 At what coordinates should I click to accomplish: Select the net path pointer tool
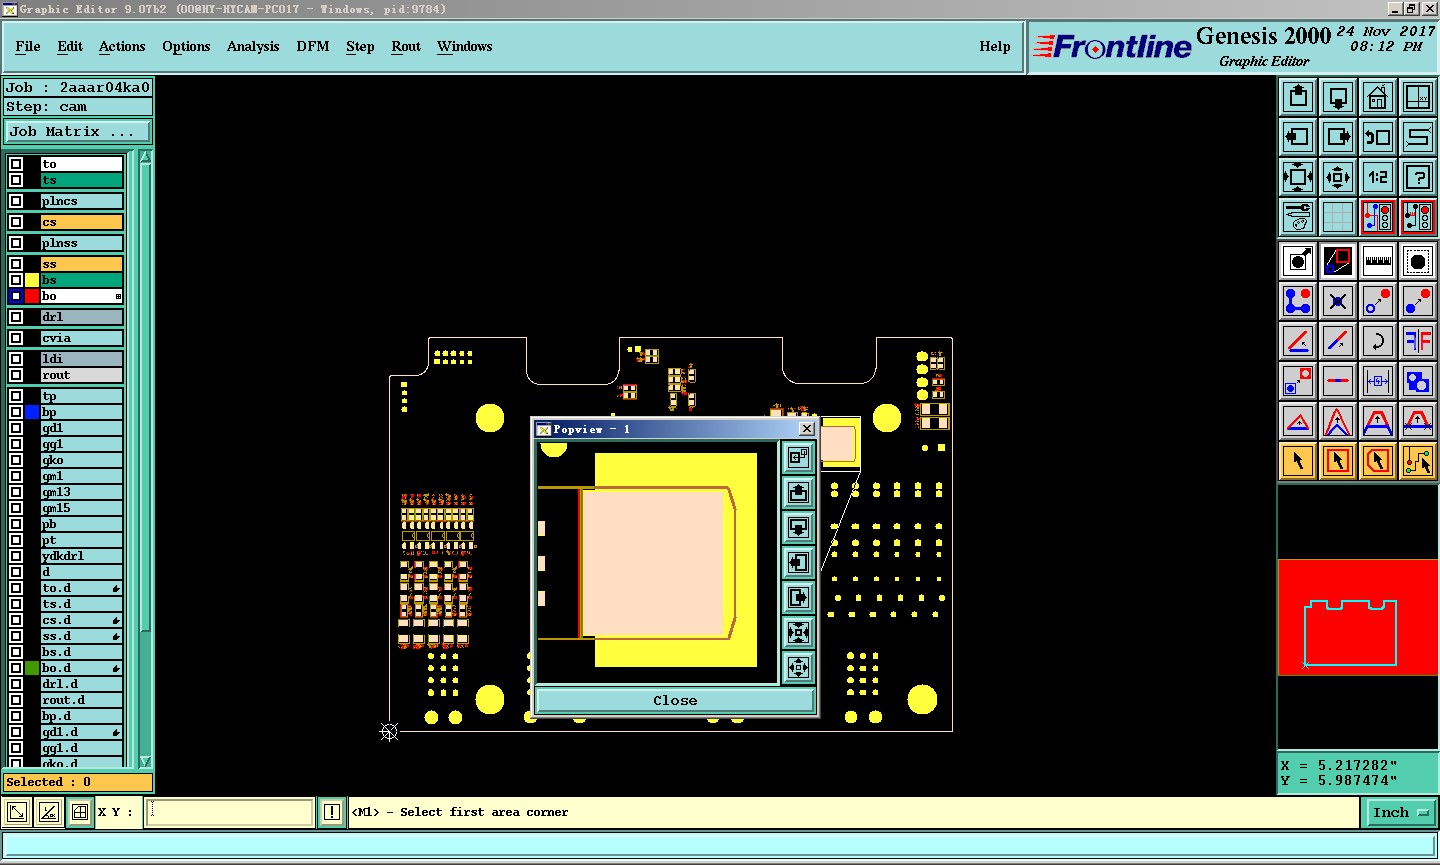pyautogui.click(x=1418, y=461)
